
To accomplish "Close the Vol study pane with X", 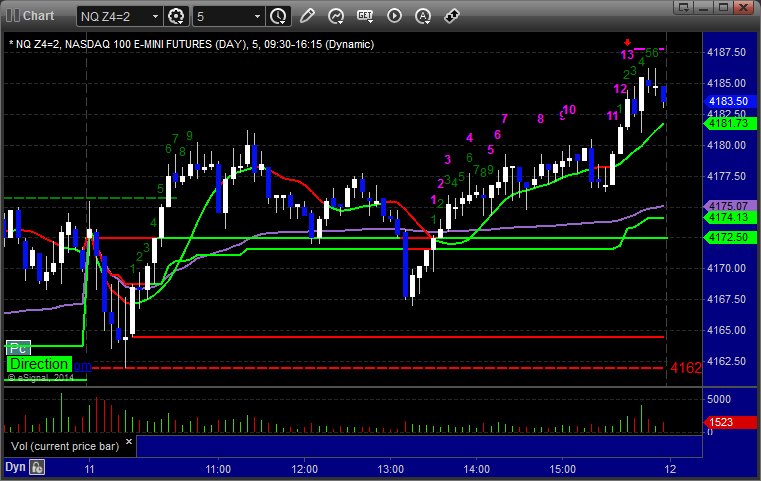I will [129, 442].
